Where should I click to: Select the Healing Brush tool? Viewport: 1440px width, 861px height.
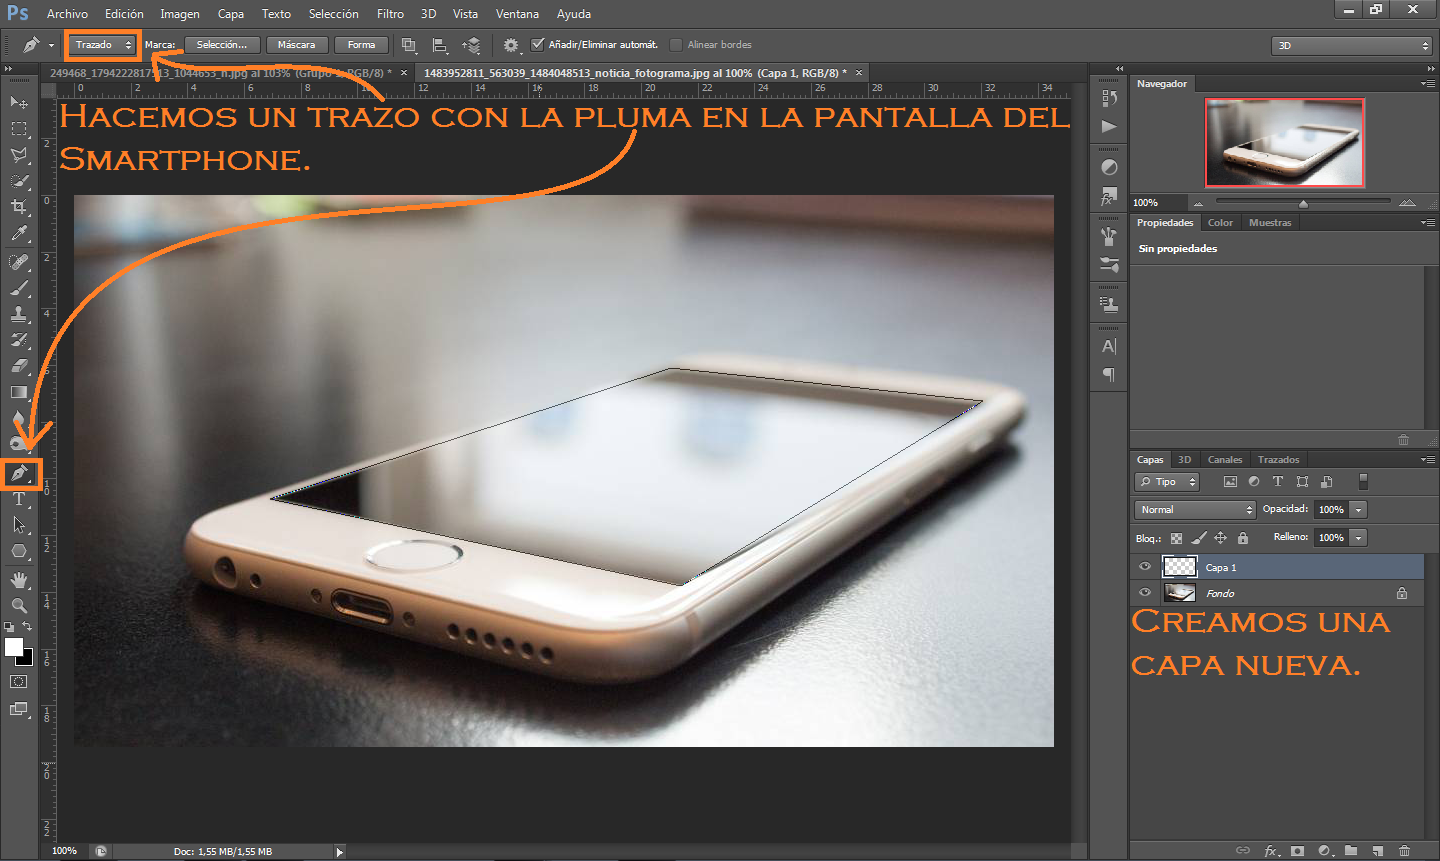pos(19,262)
